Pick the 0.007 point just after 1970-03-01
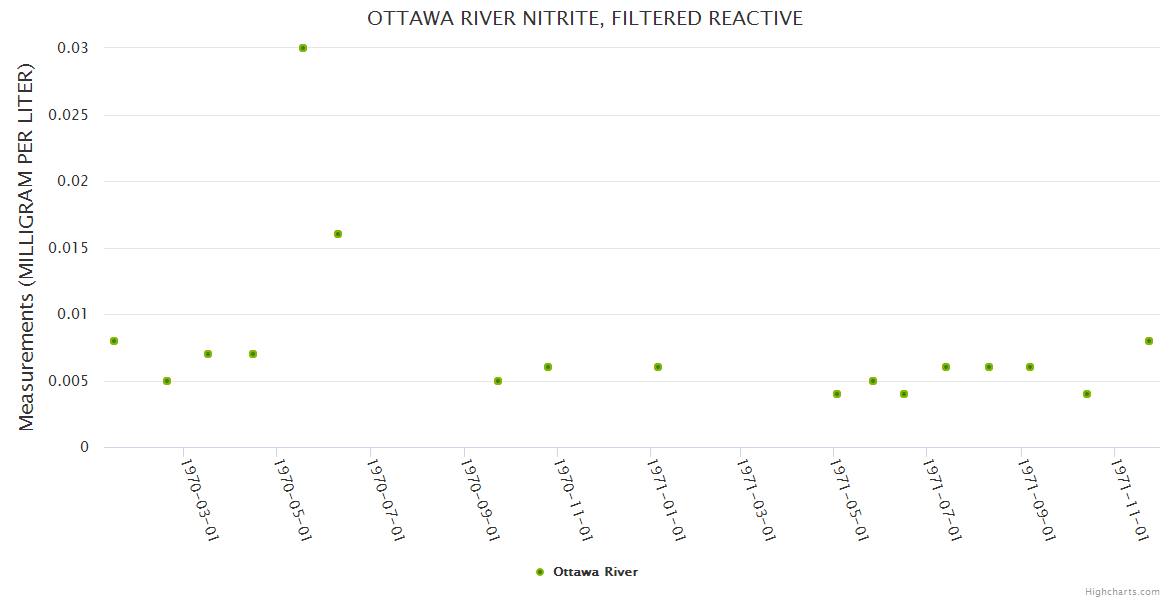Image resolution: width=1170 pixels, height=600 pixels. pyautogui.click(x=208, y=354)
